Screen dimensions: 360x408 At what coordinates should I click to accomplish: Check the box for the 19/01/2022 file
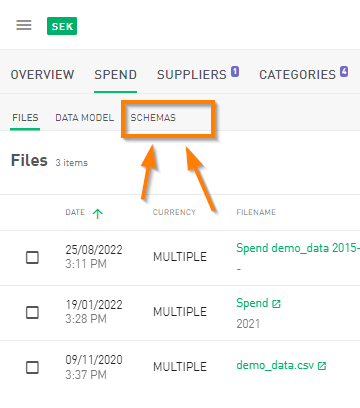32,312
